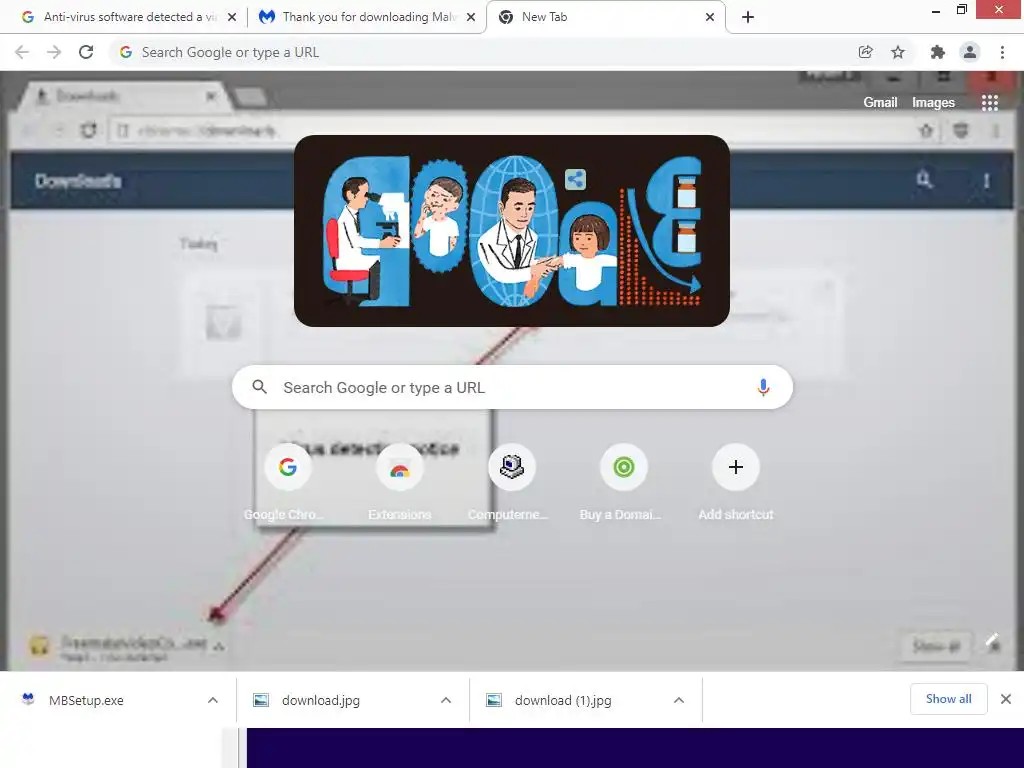The height and width of the screenshot is (768, 1024).
Task: Open Images link
Action: (x=933, y=103)
